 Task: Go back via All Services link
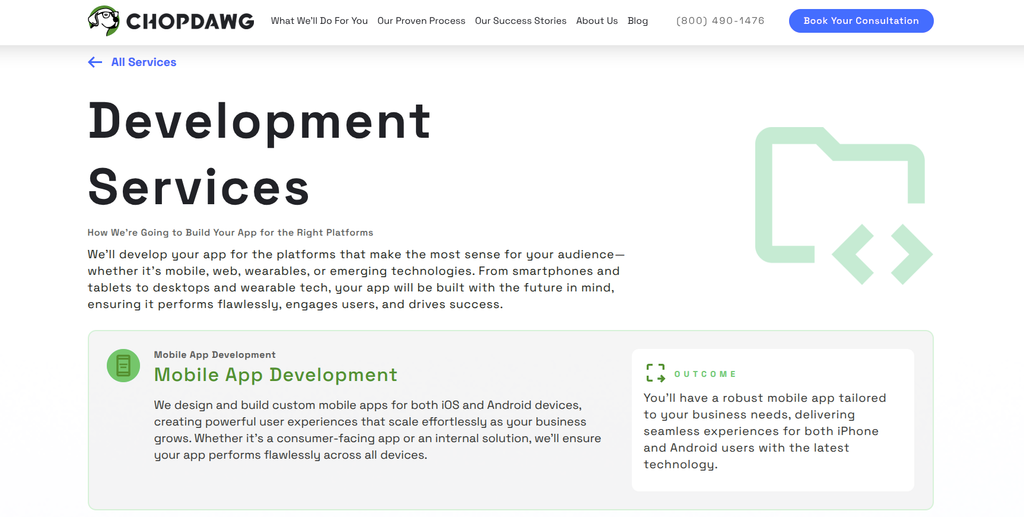pyautogui.click(x=144, y=62)
